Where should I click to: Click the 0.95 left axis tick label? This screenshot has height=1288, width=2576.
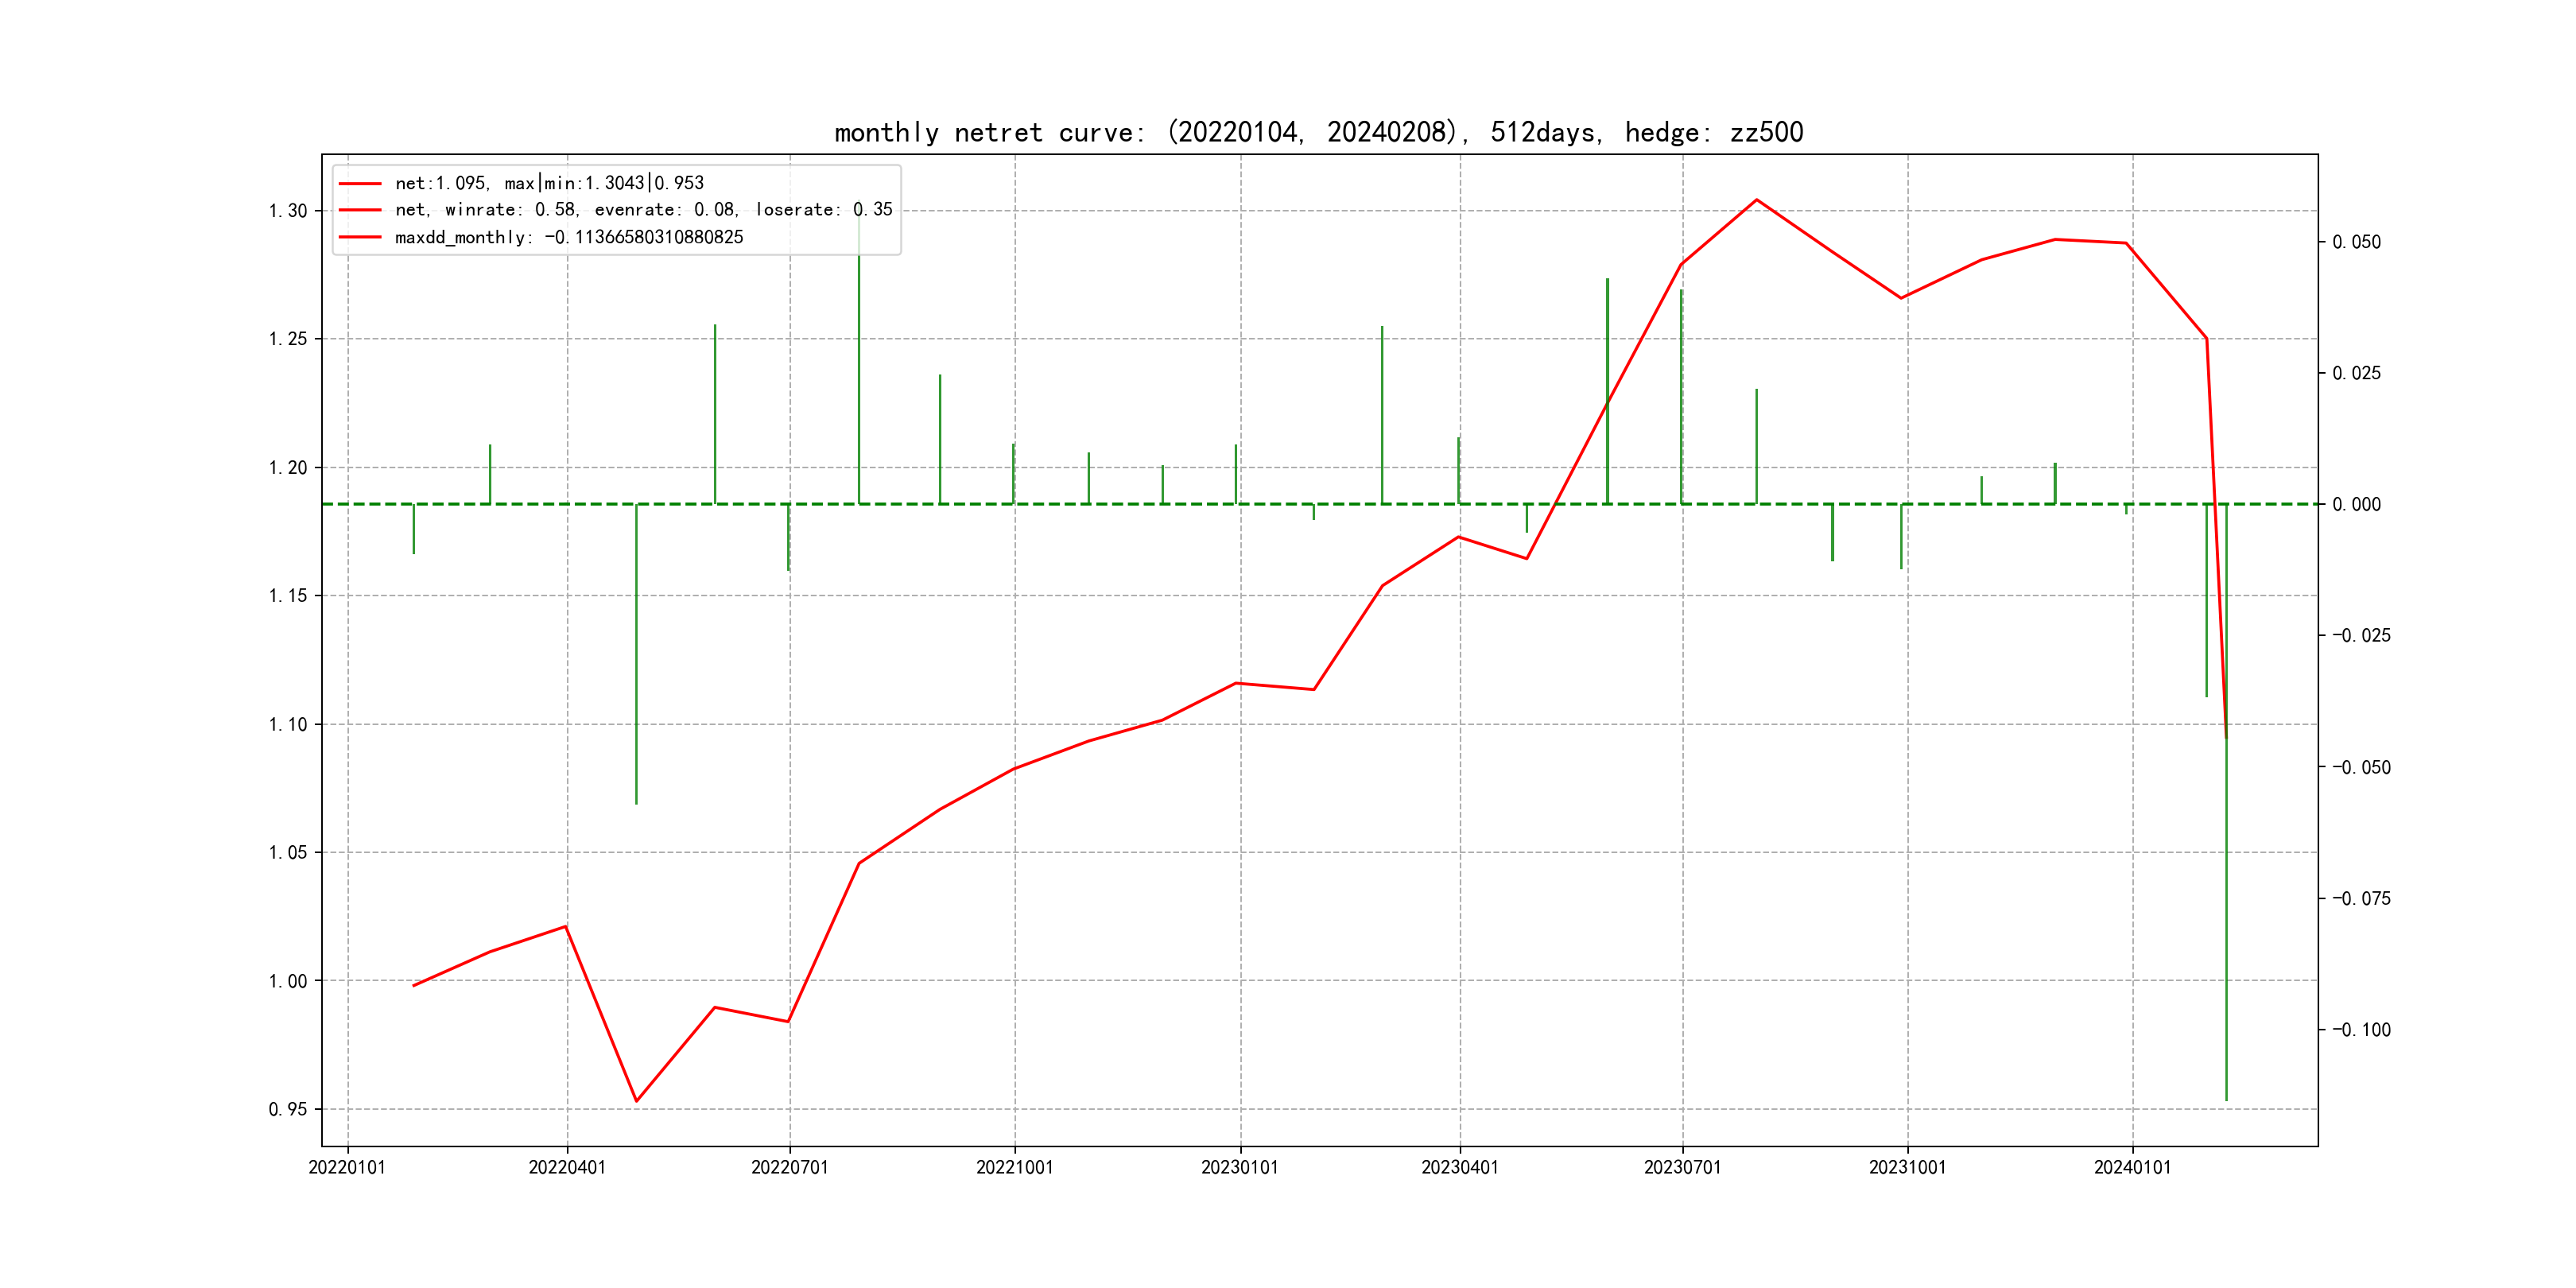[288, 1109]
